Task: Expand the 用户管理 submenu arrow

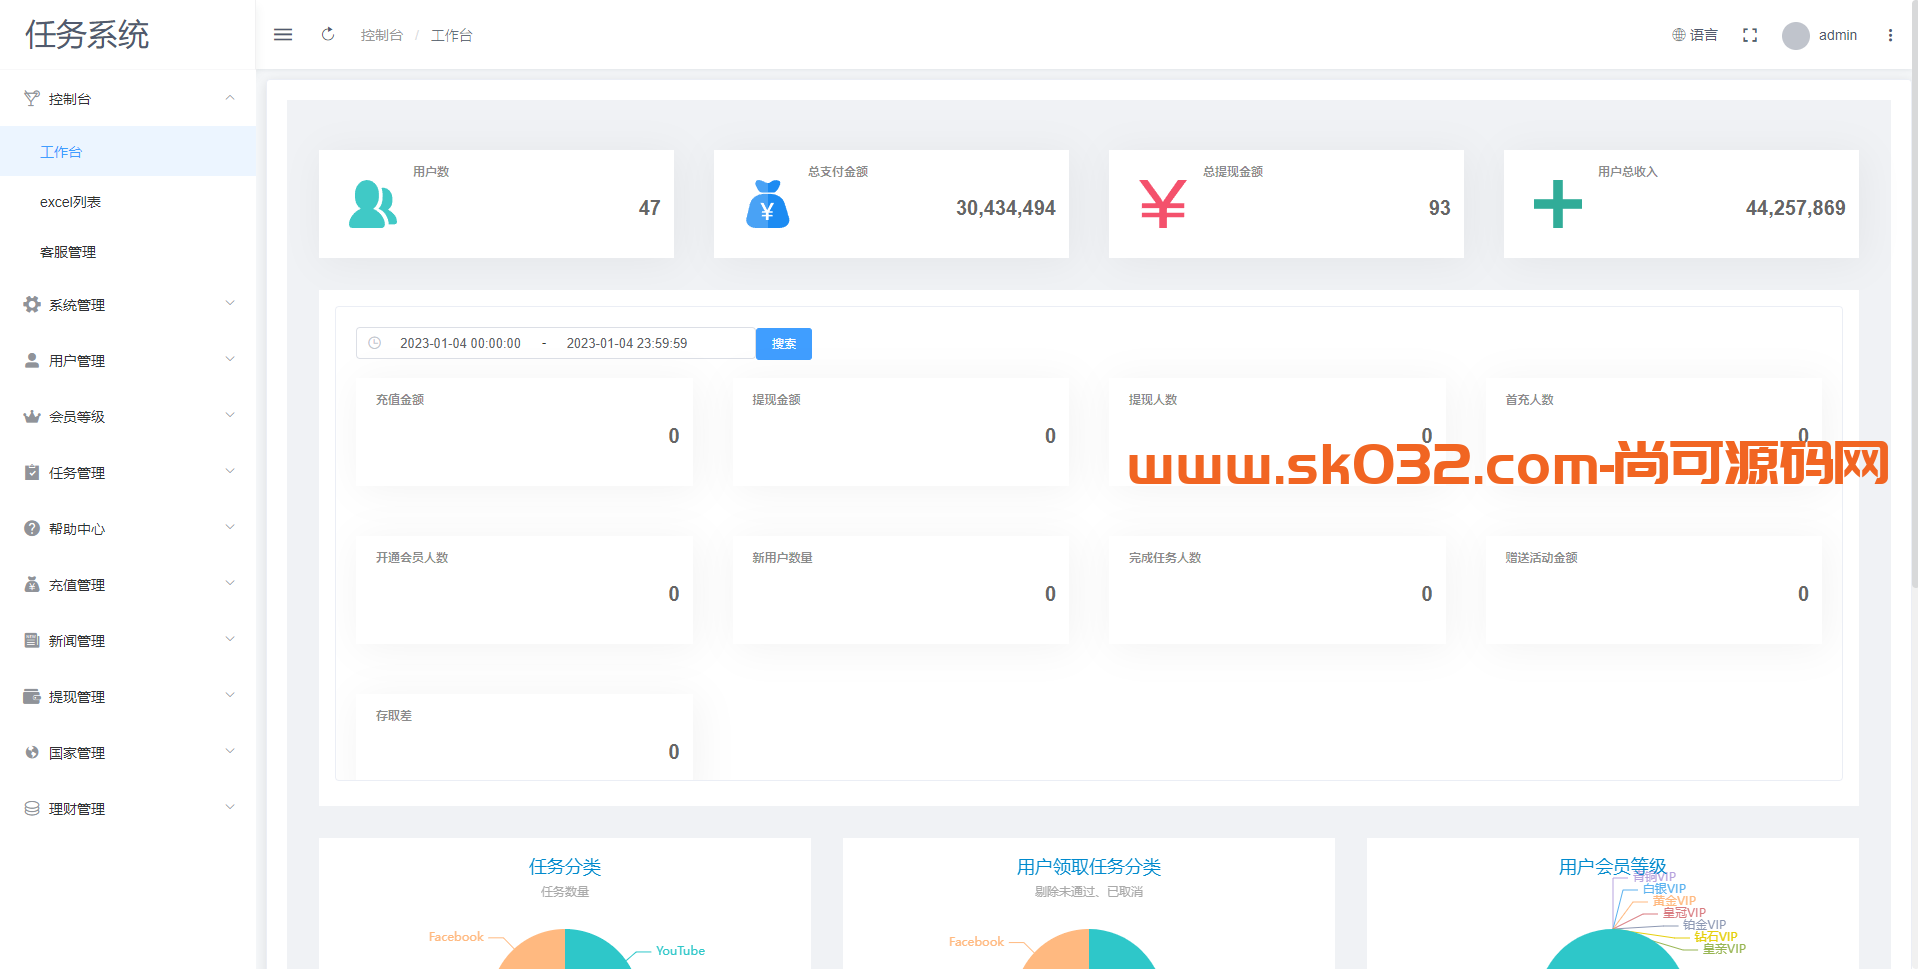Action: point(230,359)
